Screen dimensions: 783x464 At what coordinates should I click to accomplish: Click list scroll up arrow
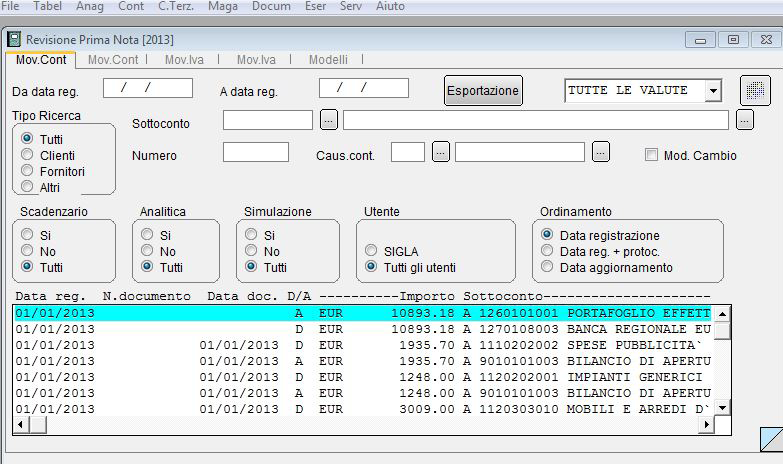tap(723, 314)
